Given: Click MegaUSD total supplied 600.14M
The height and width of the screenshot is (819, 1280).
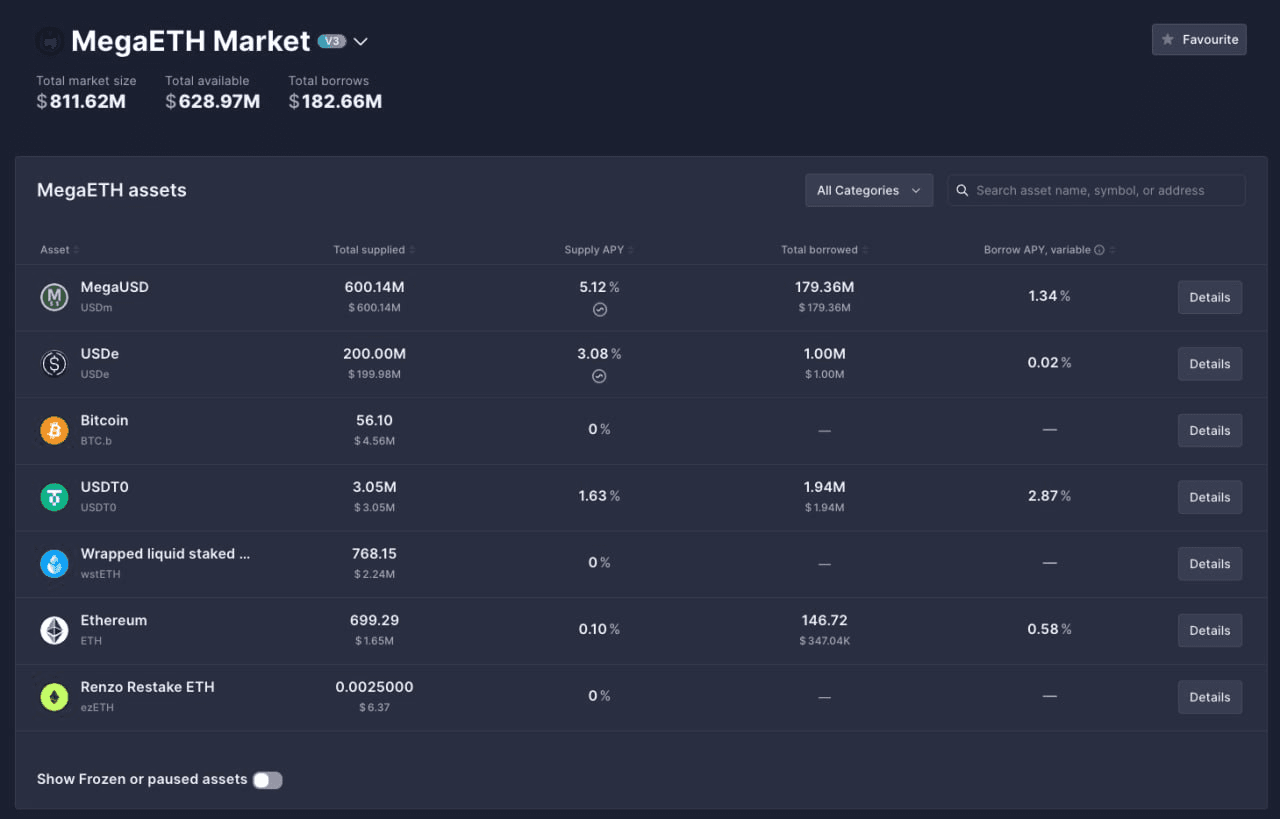Looking at the screenshot, I should point(375,287).
